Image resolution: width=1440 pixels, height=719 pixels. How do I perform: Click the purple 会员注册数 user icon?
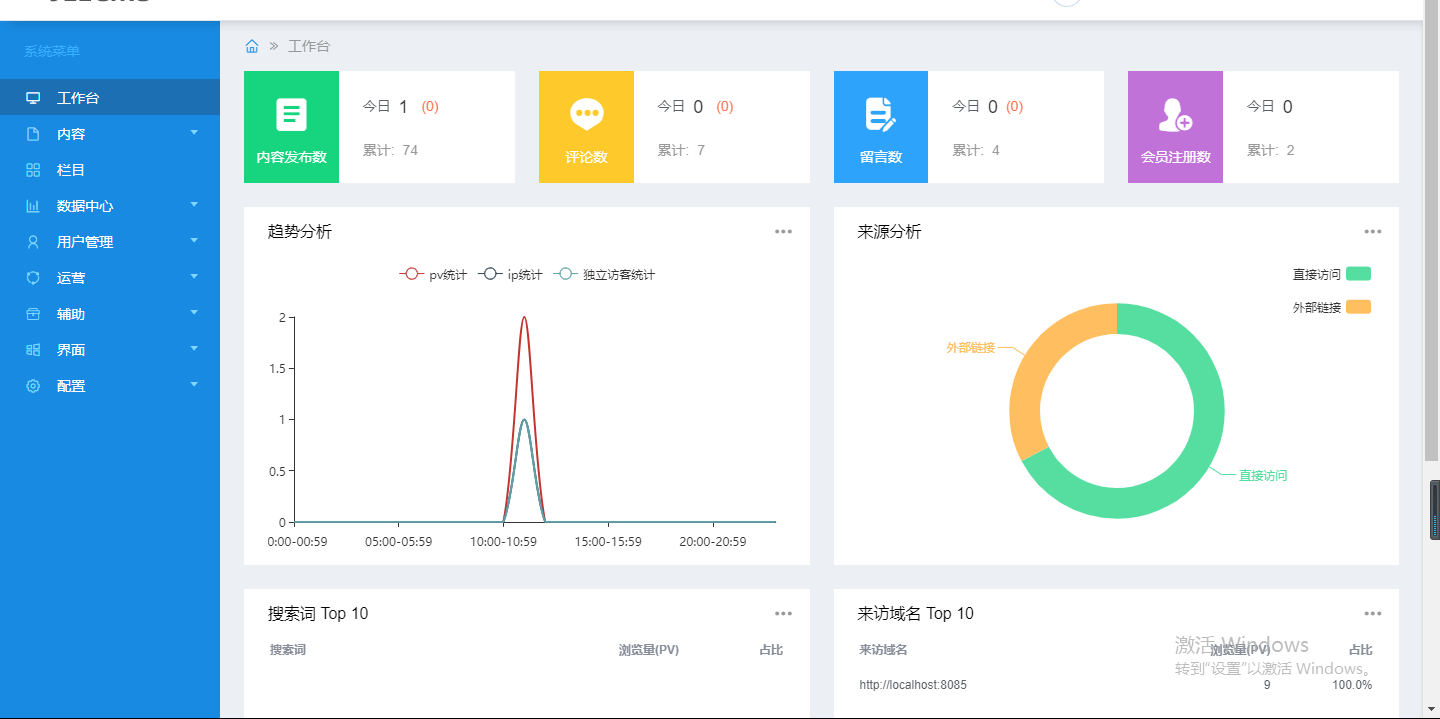[x=1175, y=115]
